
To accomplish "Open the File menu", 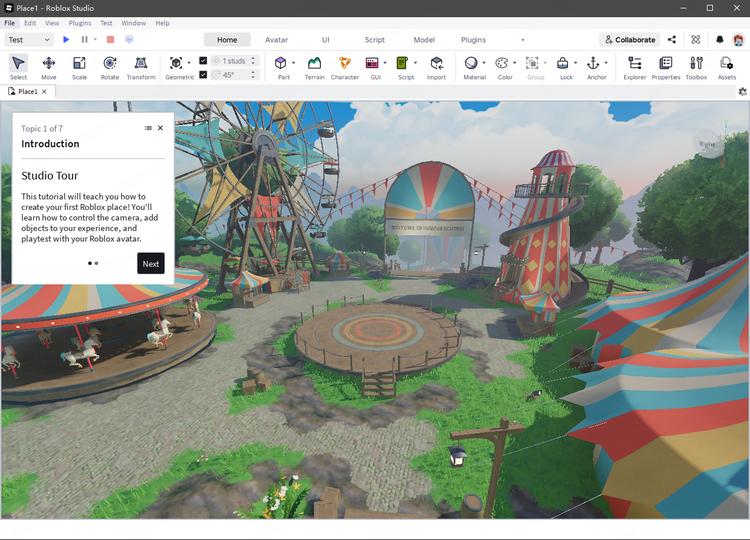I will pos(9,23).
